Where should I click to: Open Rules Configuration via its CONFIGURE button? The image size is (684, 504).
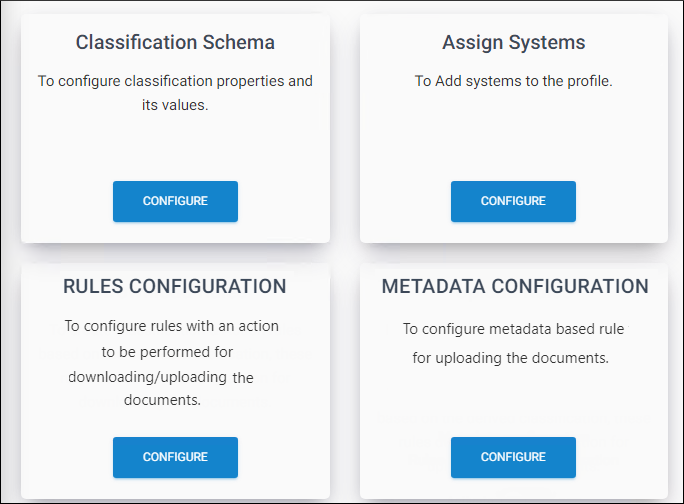(175, 457)
